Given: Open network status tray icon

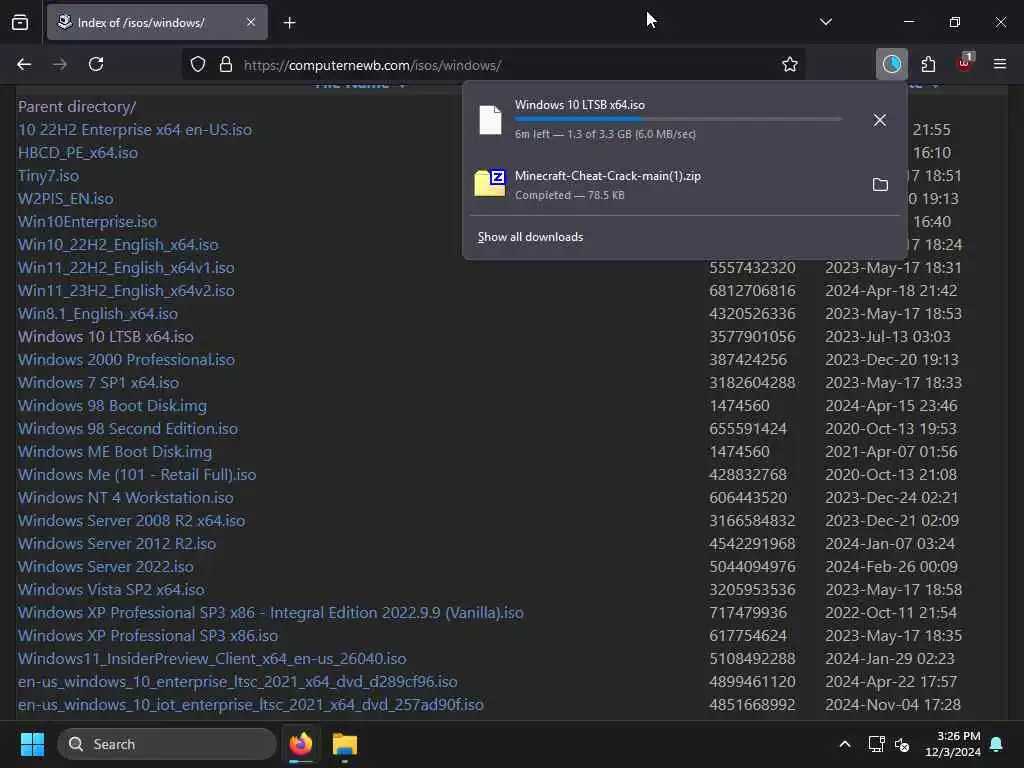Looking at the screenshot, I should coord(876,744).
